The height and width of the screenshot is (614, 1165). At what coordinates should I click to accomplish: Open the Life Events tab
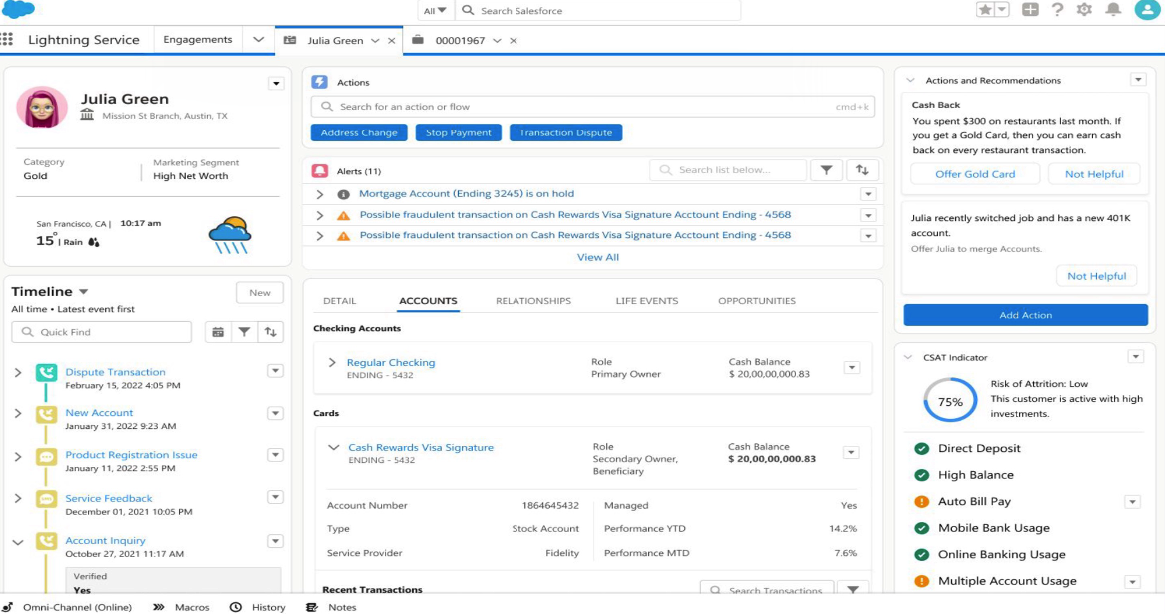tap(646, 301)
